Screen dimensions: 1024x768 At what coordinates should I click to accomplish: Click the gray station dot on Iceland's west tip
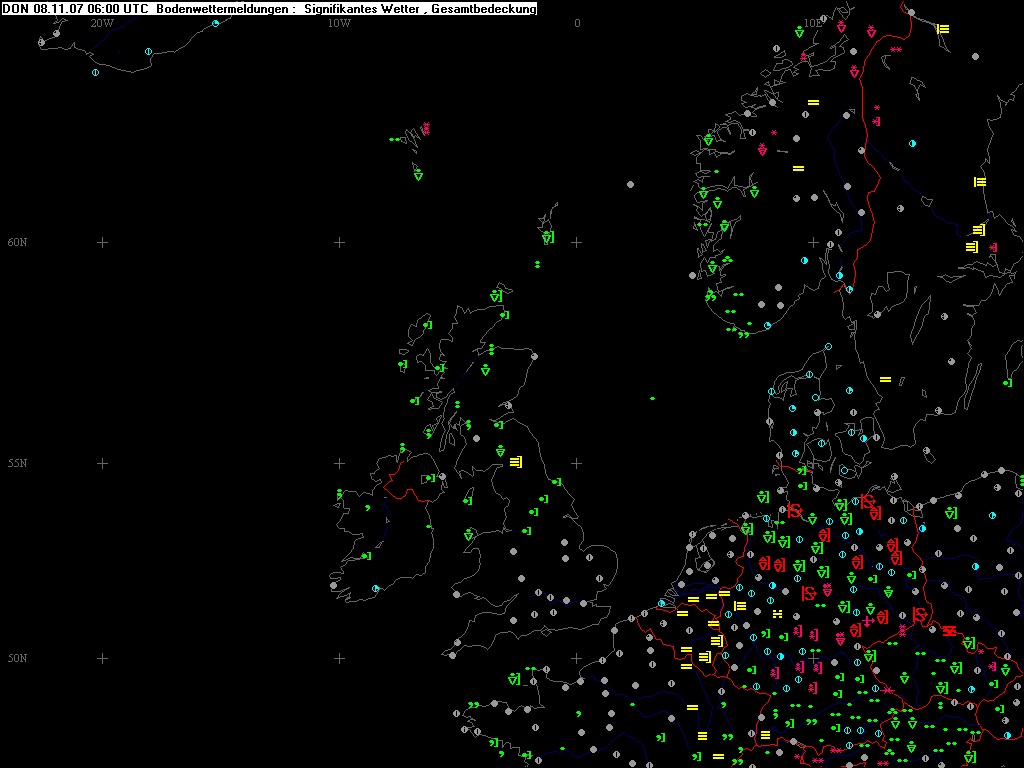click(x=42, y=42)
